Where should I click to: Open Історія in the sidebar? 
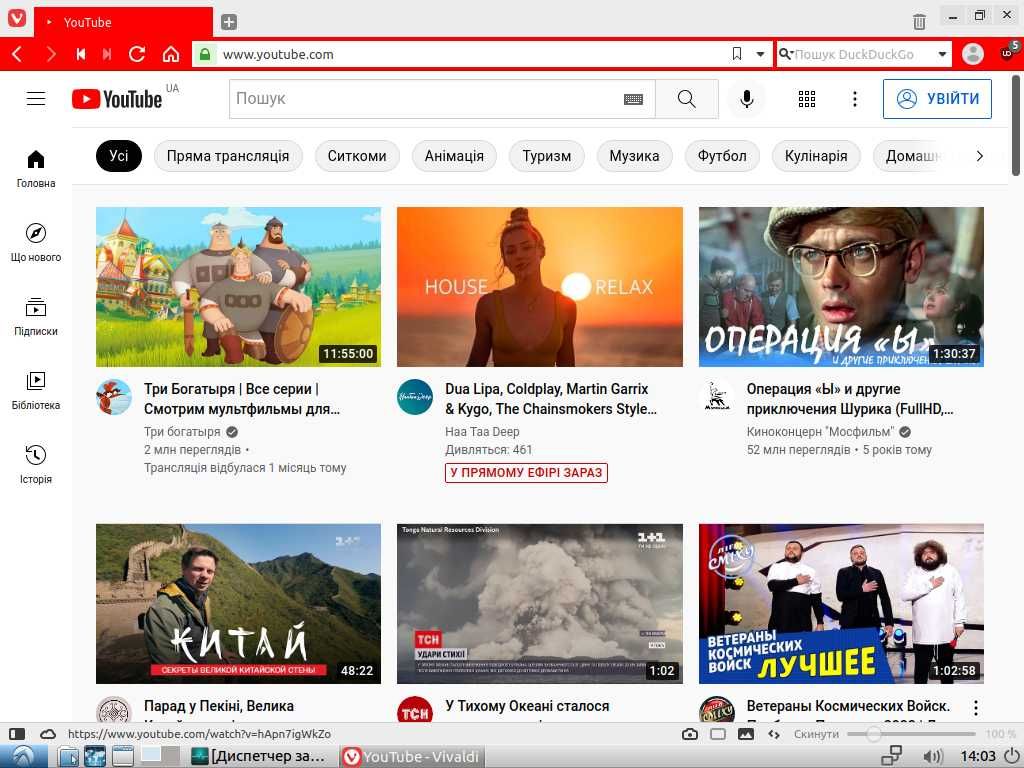pos(36,464)
